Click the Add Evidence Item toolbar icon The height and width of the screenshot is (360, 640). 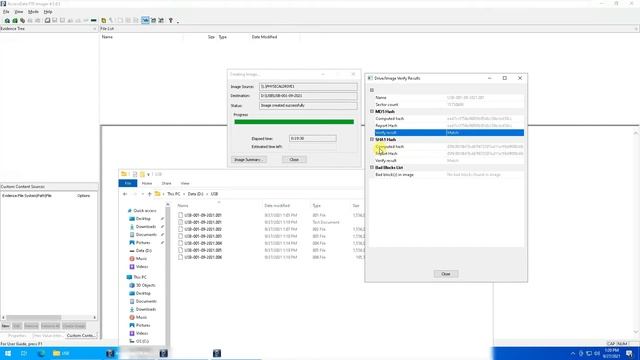(7, 20)
